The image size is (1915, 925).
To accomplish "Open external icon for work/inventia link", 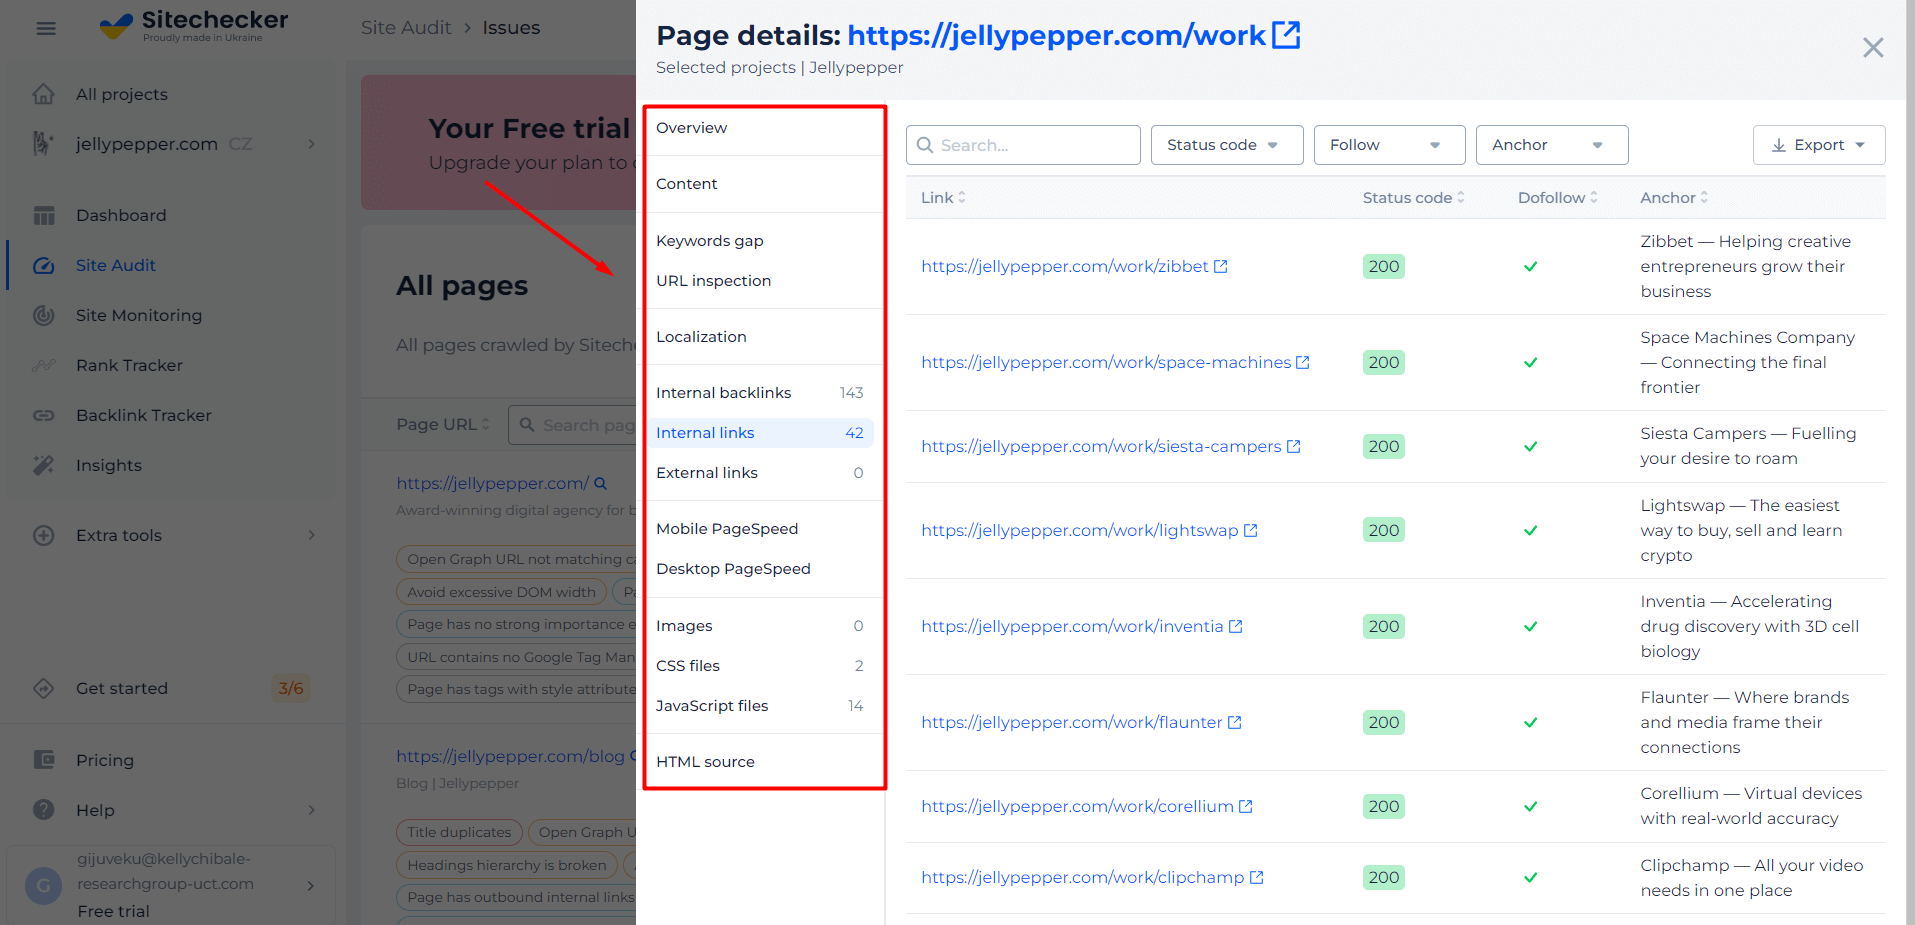I will (1236, 626).
